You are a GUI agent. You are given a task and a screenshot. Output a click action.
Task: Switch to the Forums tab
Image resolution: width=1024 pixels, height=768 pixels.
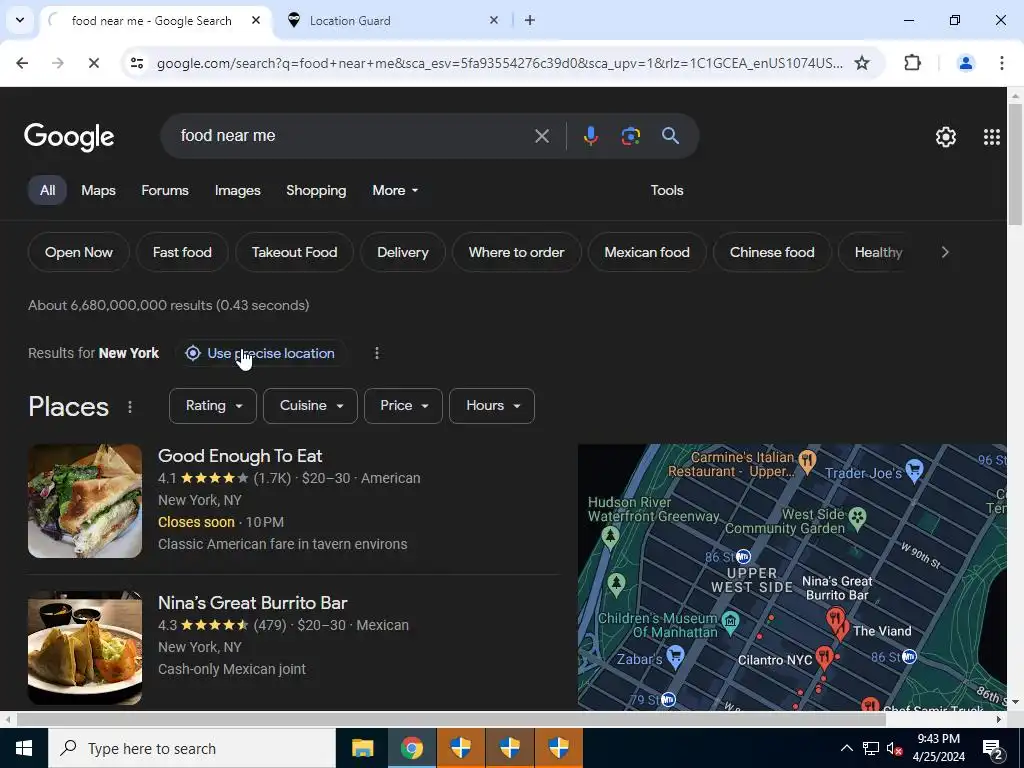click(x=165, y=190)
